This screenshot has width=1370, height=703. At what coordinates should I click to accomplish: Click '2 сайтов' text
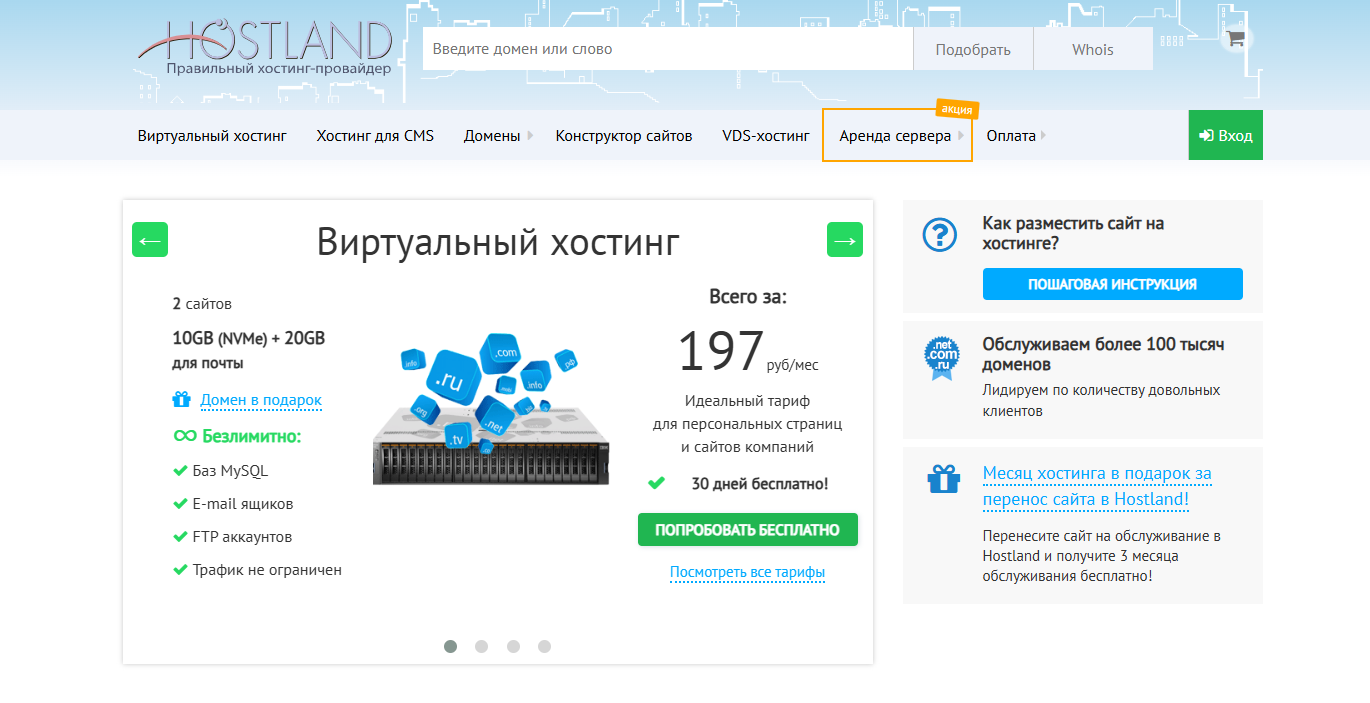point(202,303)
